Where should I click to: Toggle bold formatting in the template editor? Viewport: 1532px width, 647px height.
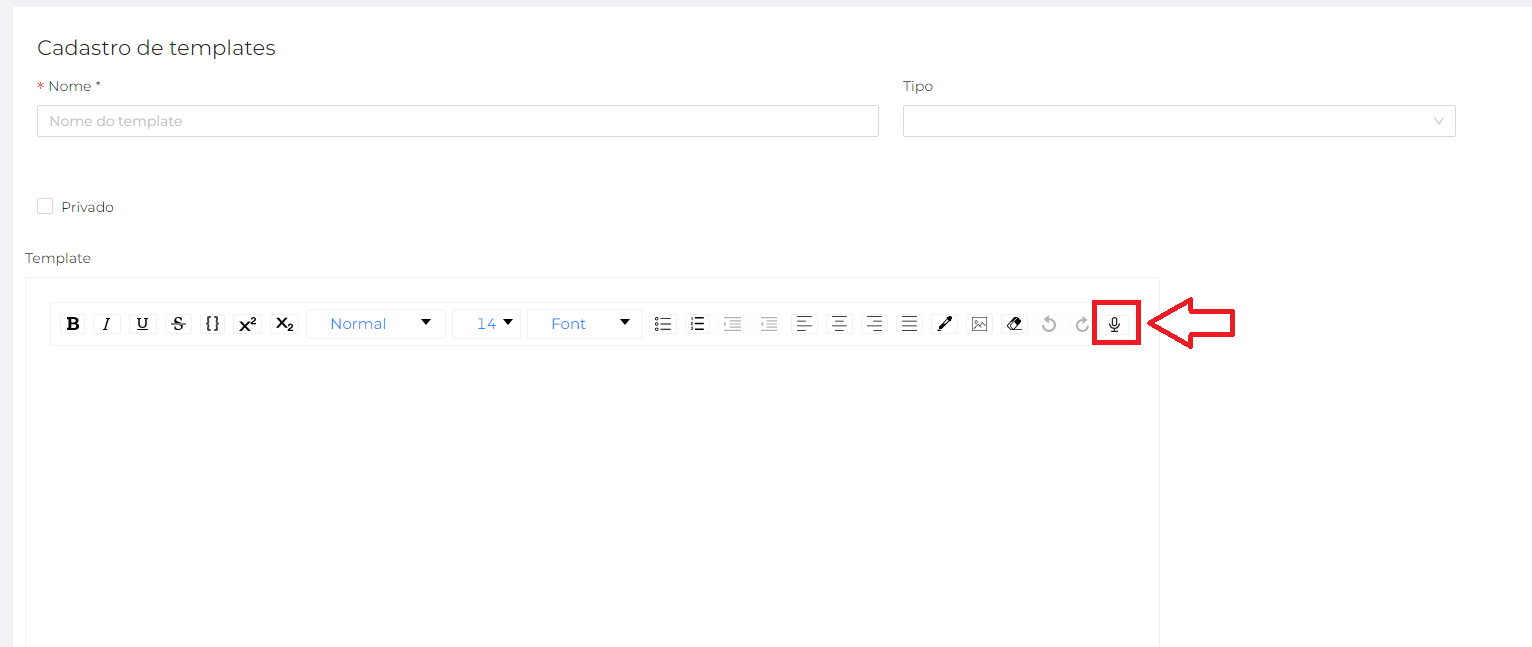point(72,323)
